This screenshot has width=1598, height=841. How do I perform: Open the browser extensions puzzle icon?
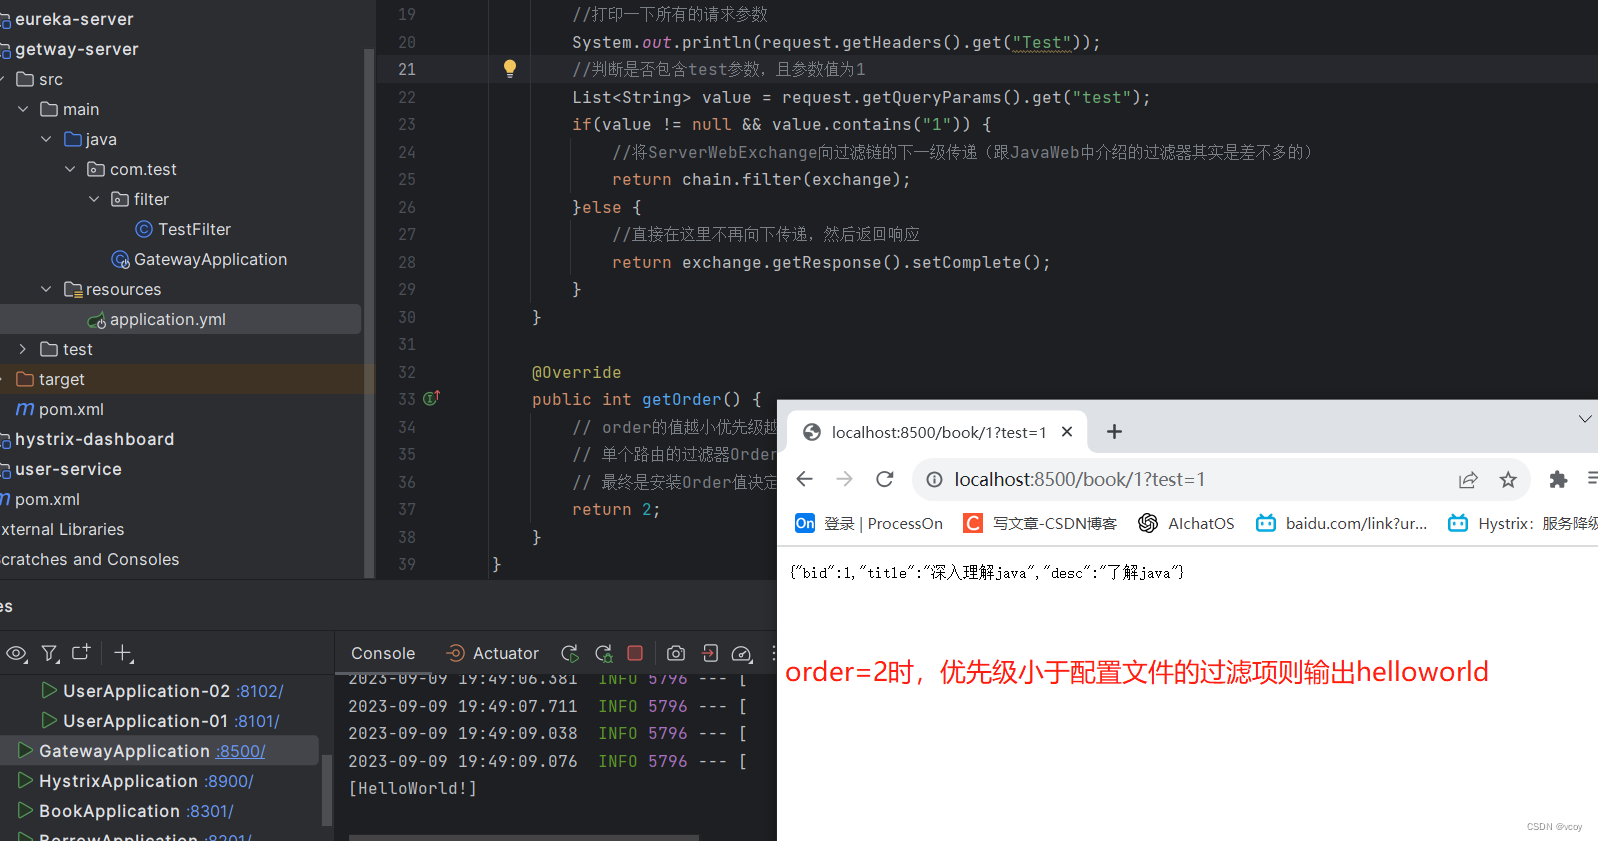tap(1558, 480)
